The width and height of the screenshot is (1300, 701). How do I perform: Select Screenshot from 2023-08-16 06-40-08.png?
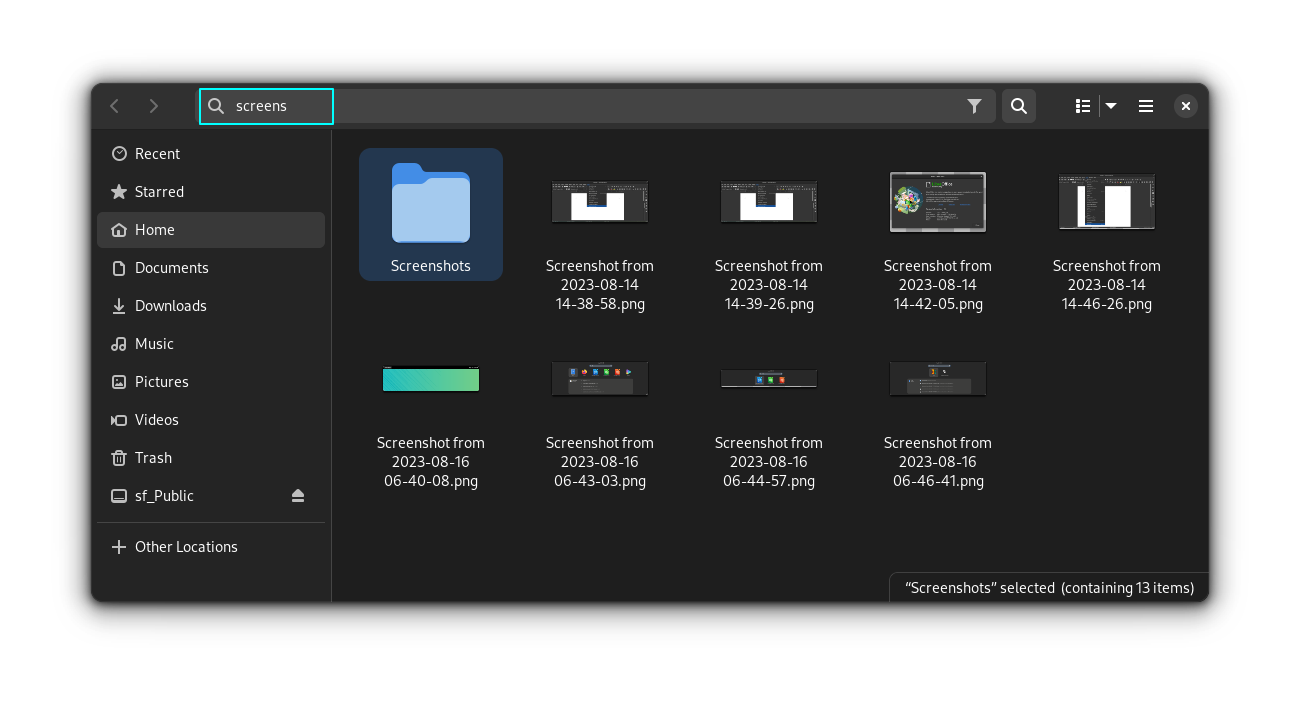pyautogui.click(x=430, y=378)
